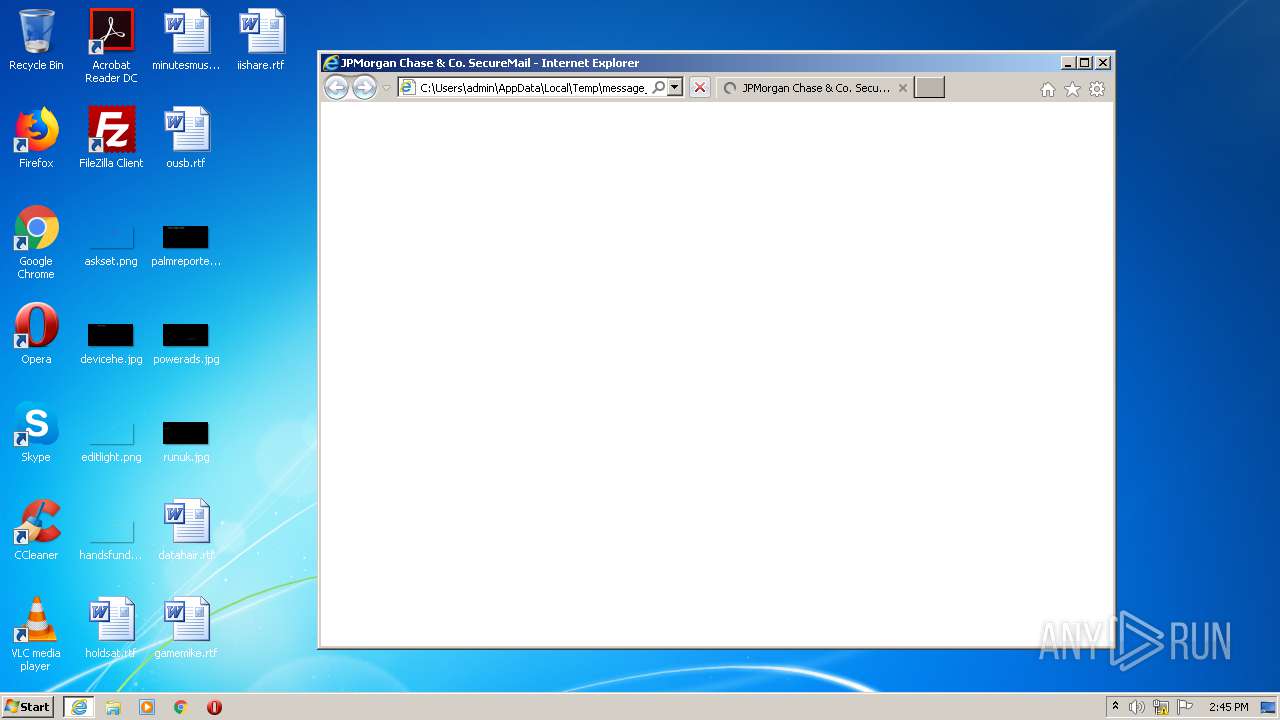Select the Google Chrome desktop shortcut

click(36, 242)
